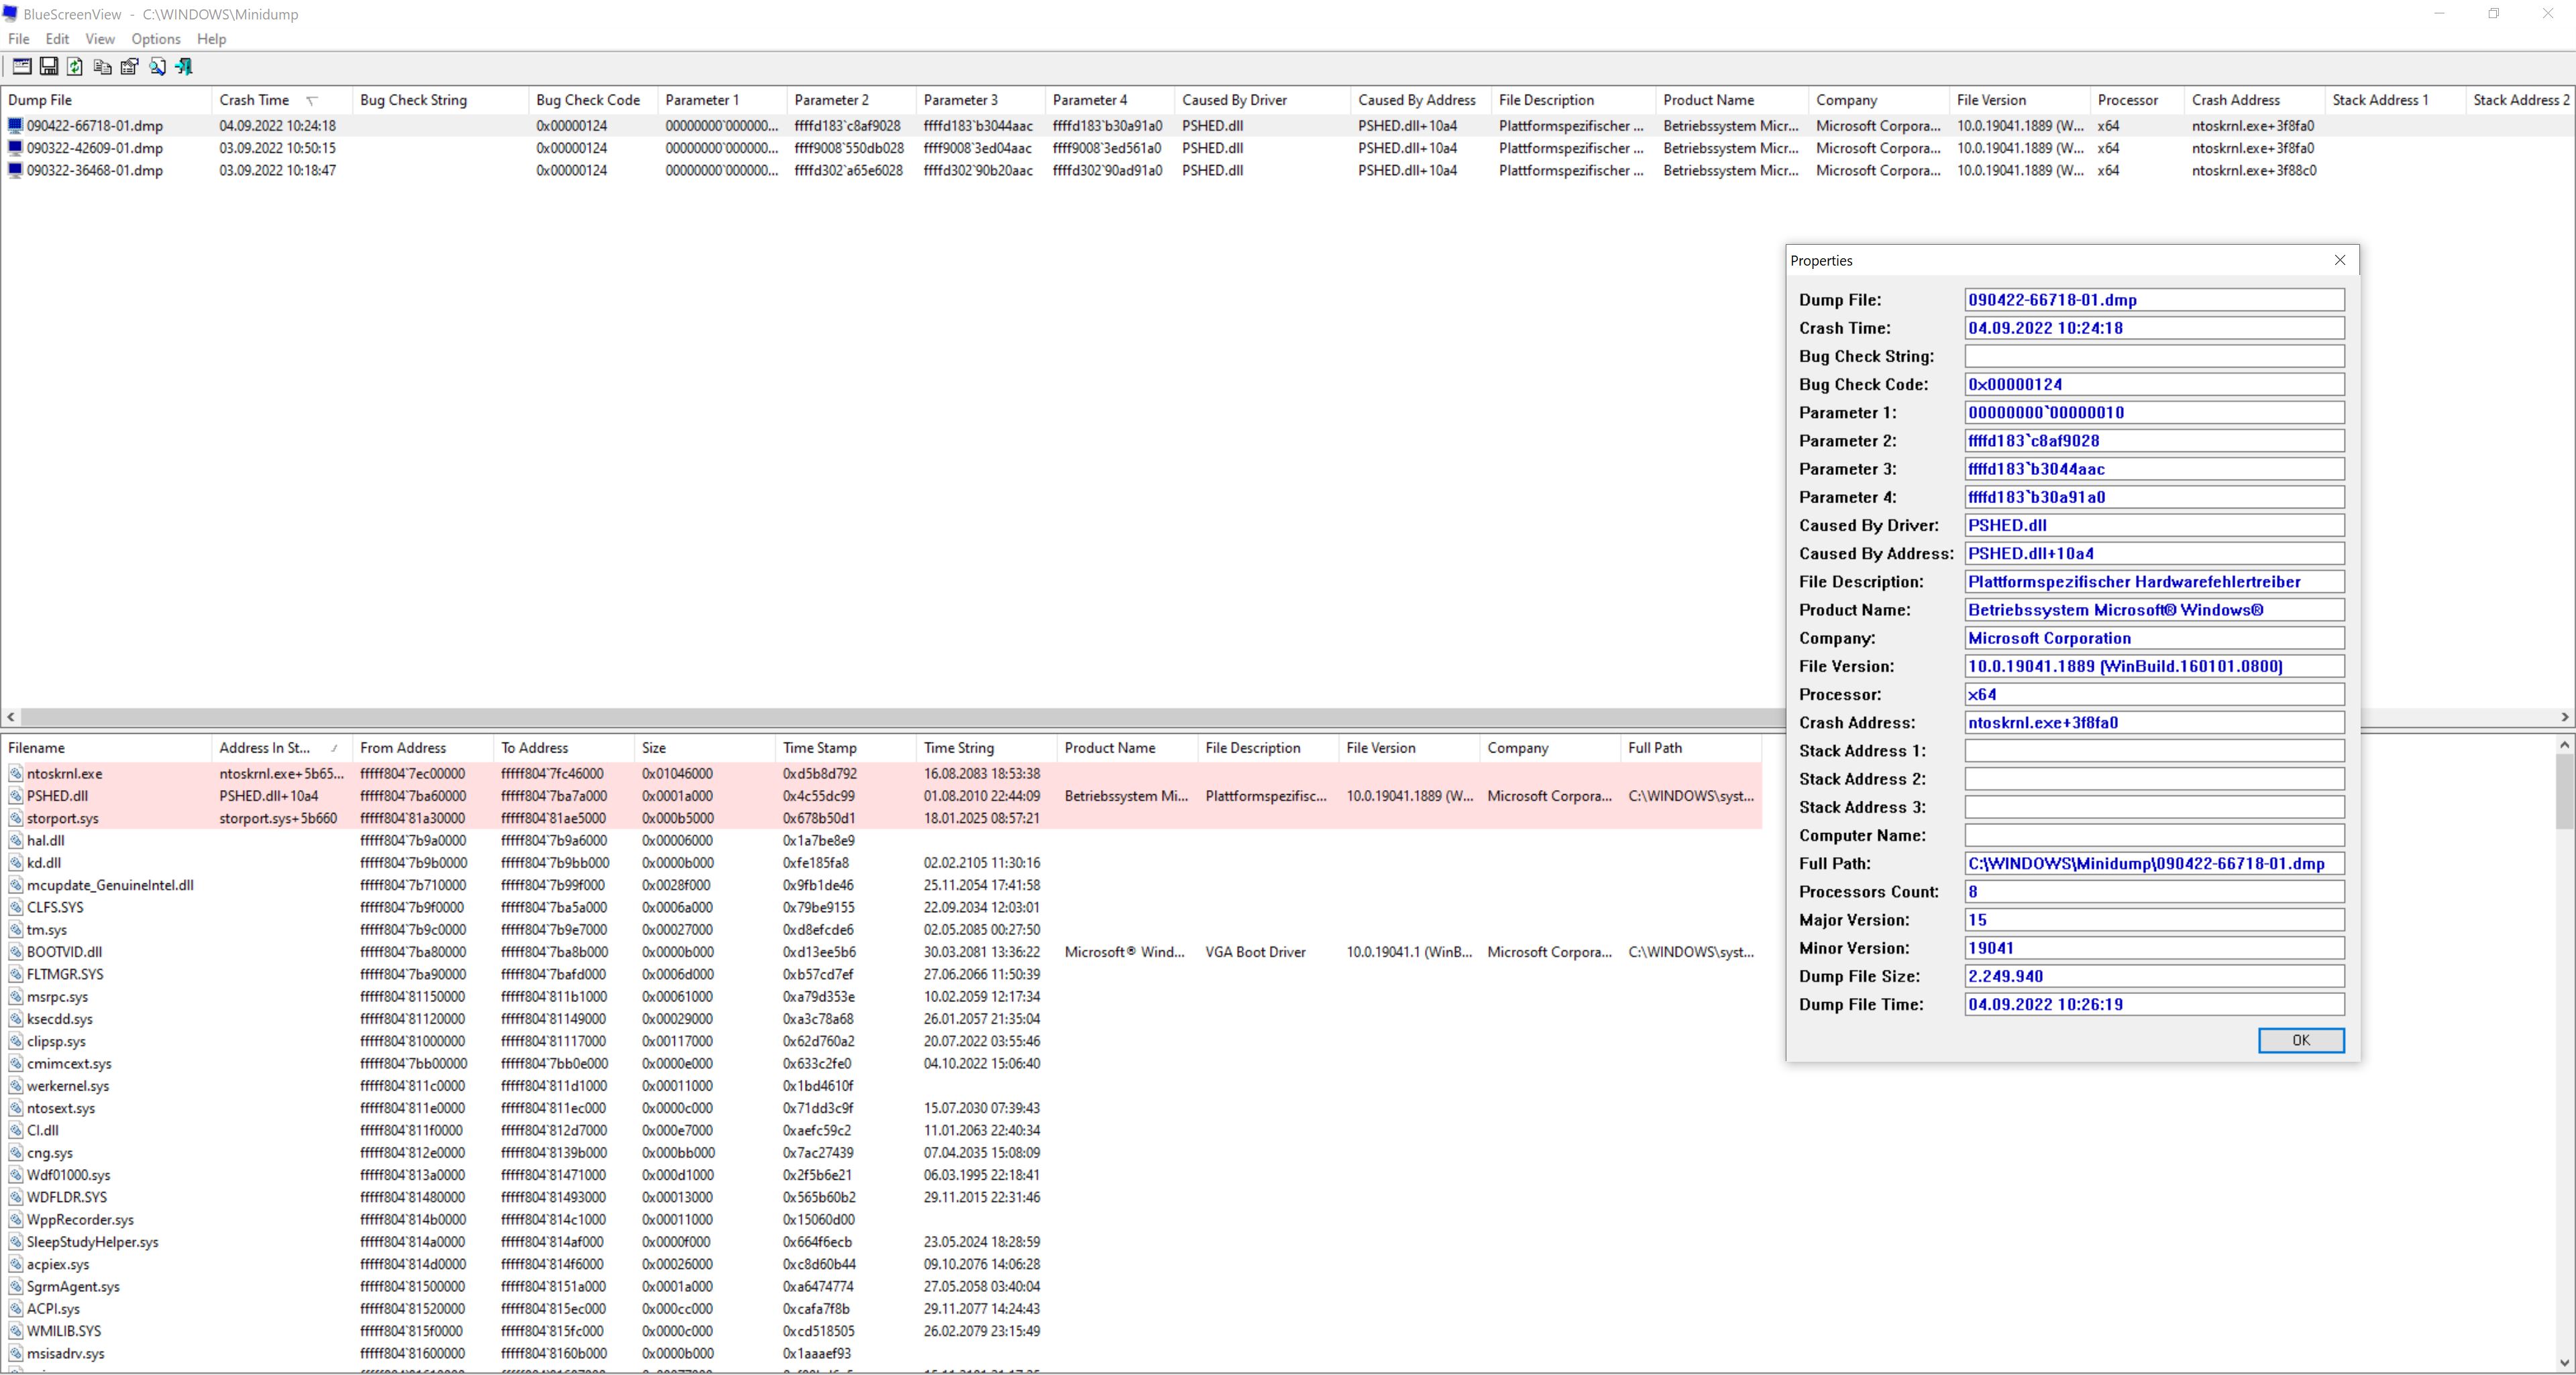Click the Find magnifier toolbar icon
The image size is (2576, 1375).
click(157, 67)
